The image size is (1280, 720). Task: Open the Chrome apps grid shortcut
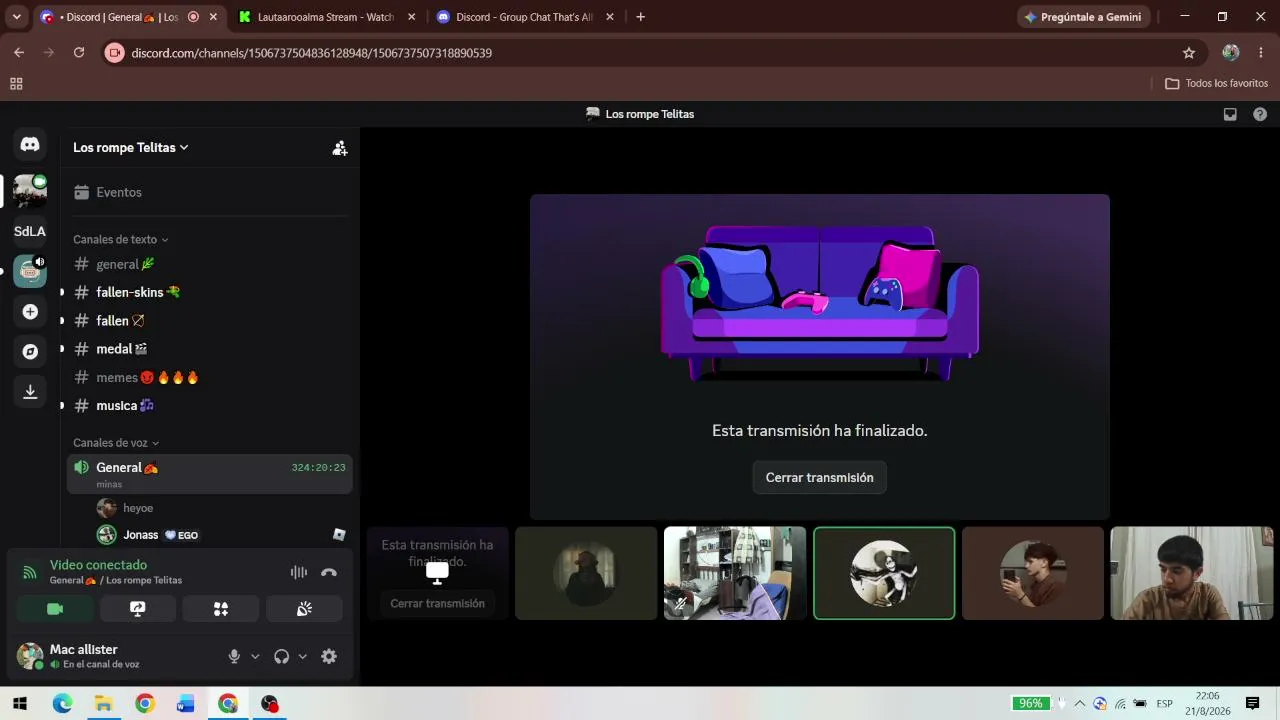(x=16, y=84)
